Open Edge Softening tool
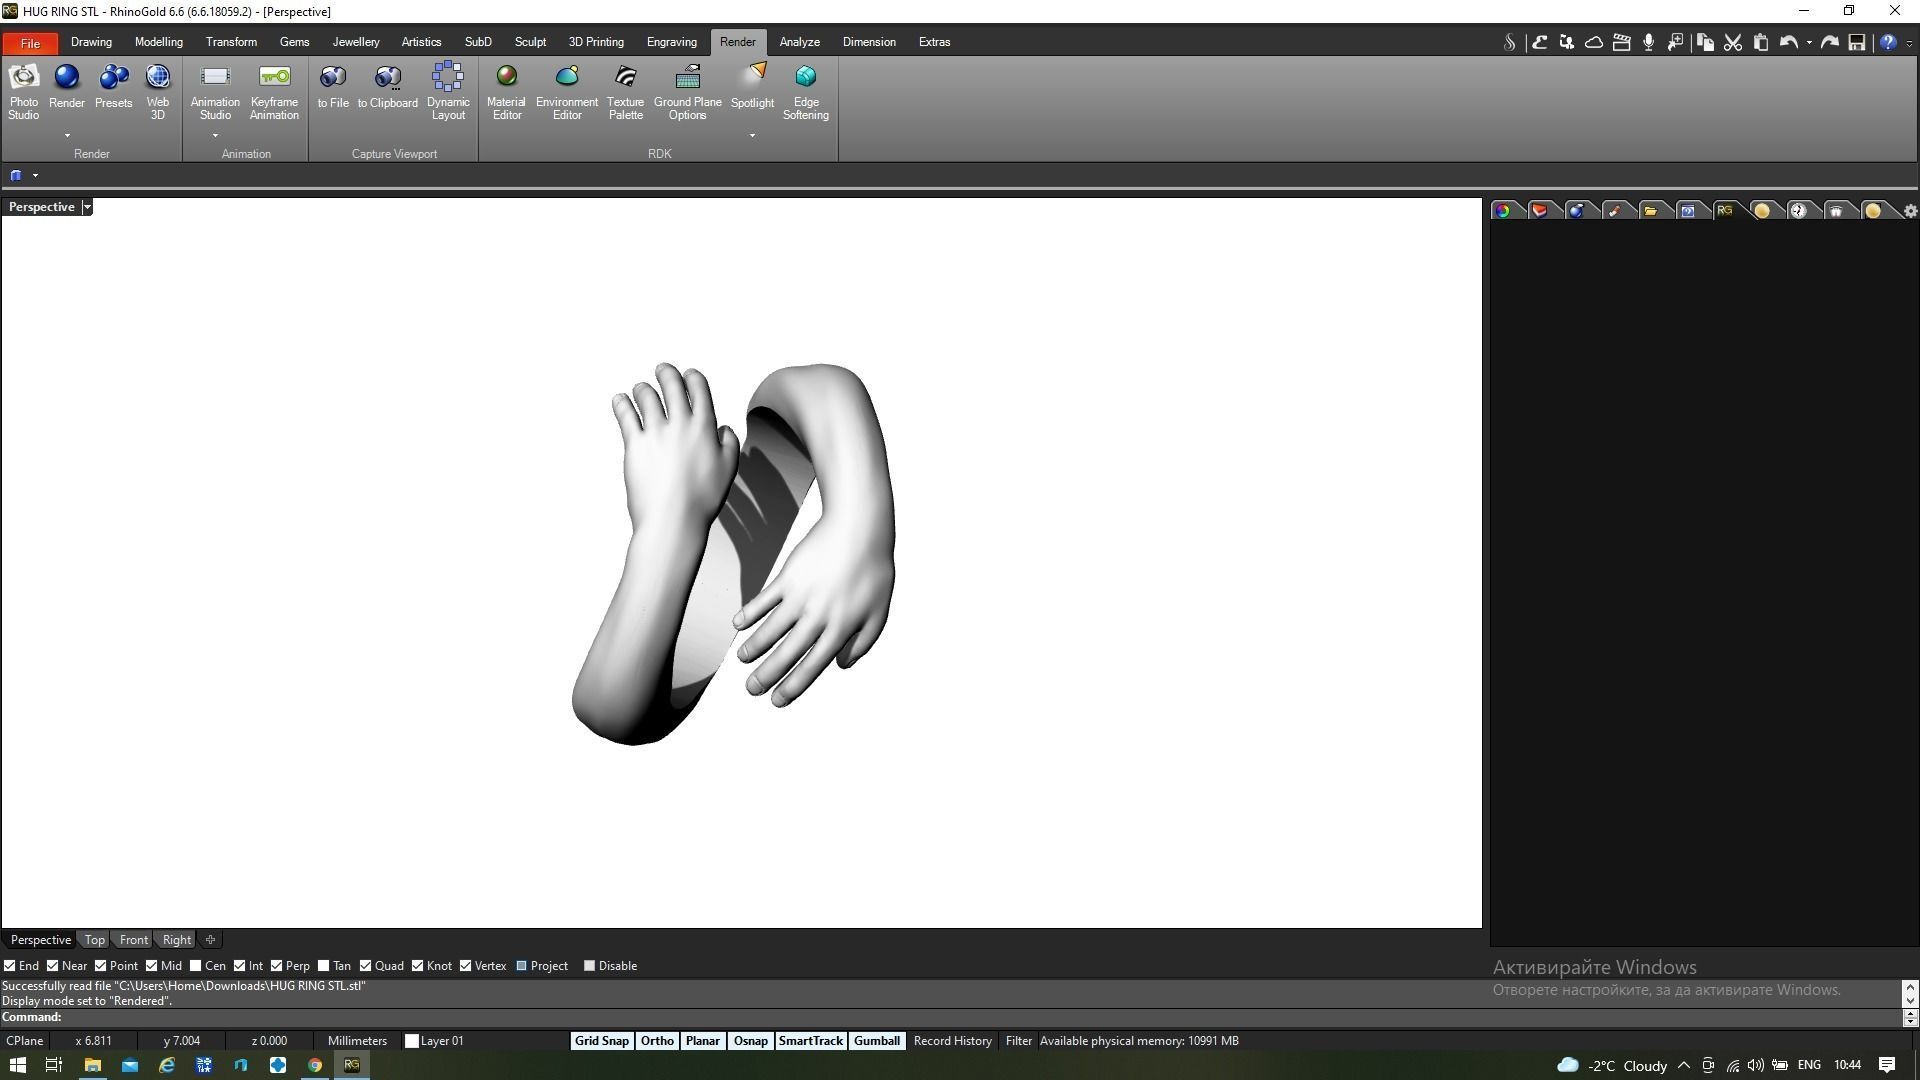 pyautogui.click(x=806, y=92)
